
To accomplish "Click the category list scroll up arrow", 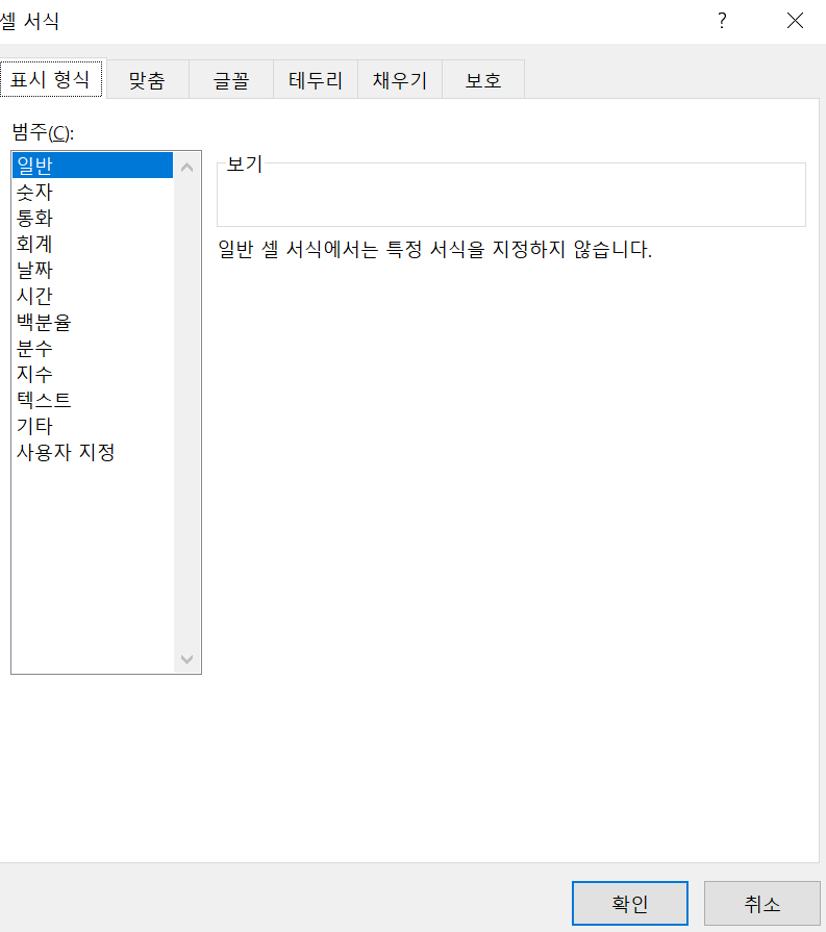I will point(187,168).
